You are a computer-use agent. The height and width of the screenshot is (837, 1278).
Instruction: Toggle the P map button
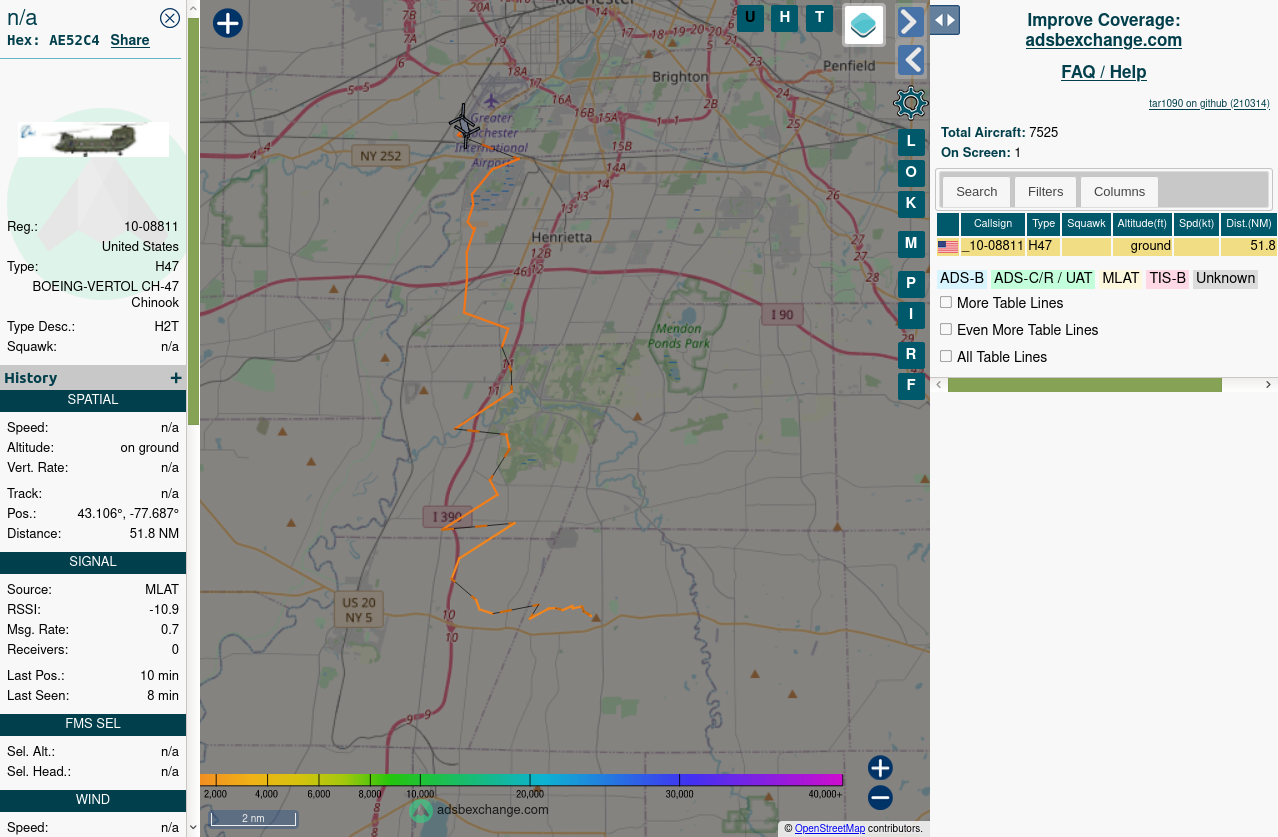911,284
